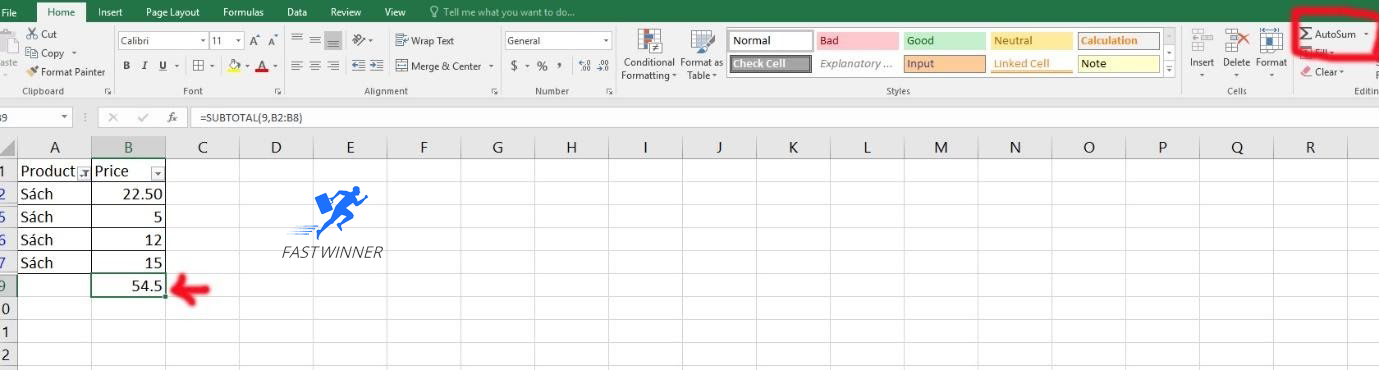
Task: Select Align Left
Action: point(296,66)
